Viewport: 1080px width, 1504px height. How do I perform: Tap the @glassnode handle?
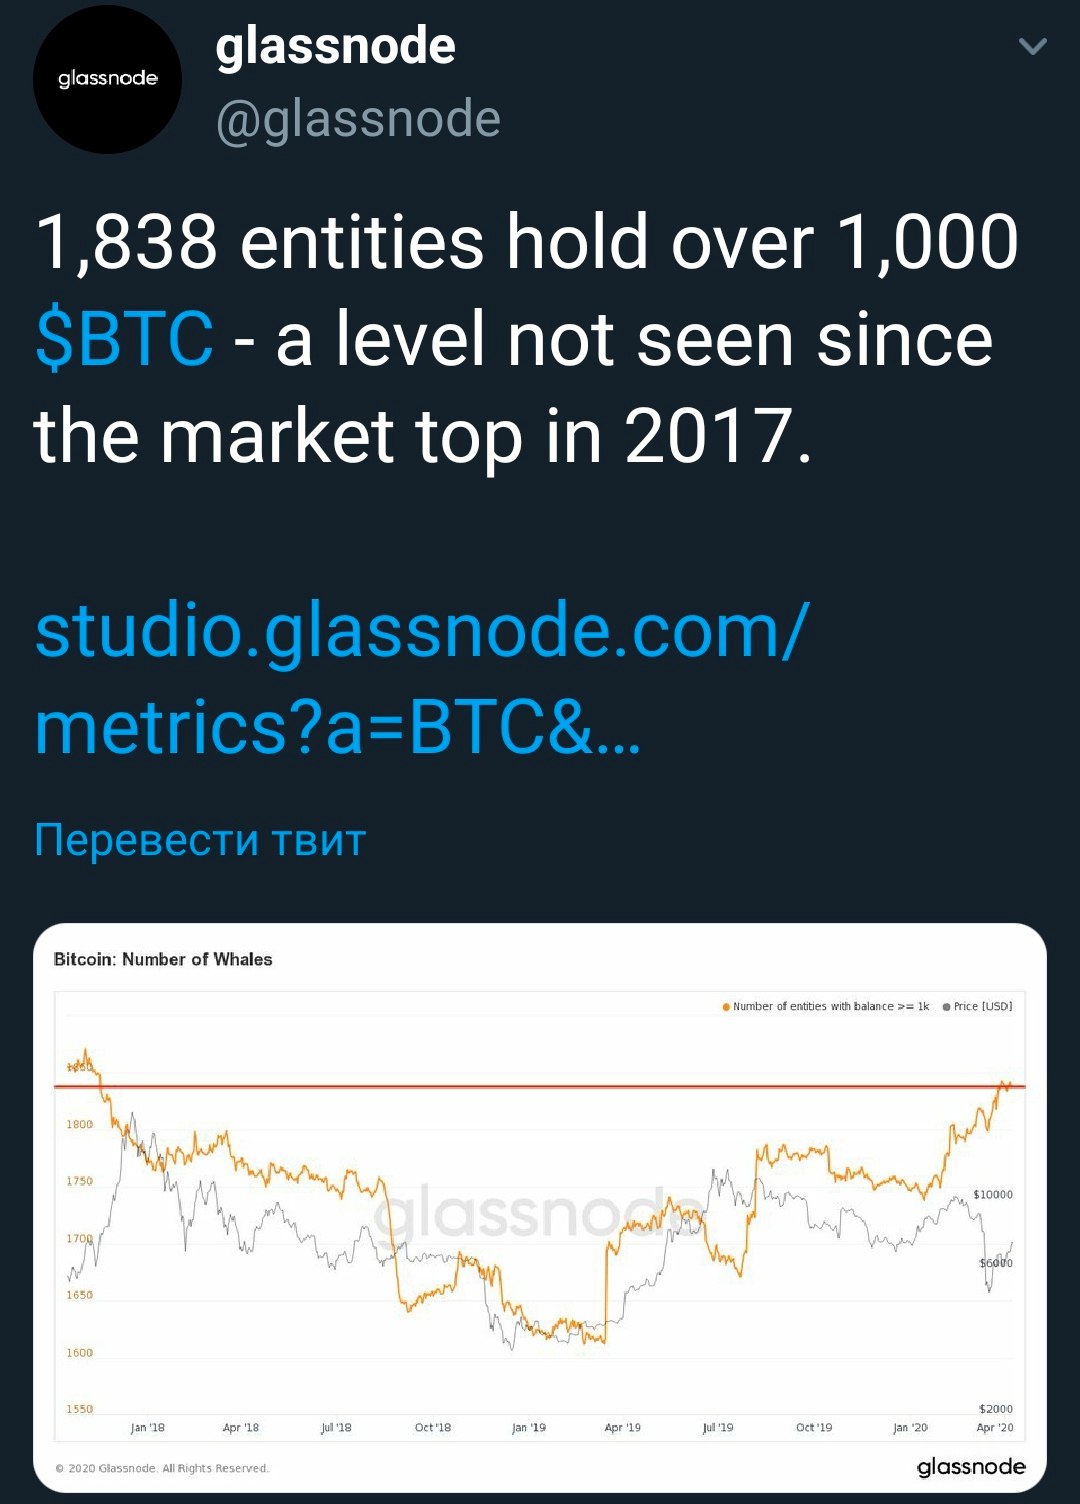pos(358,120)
